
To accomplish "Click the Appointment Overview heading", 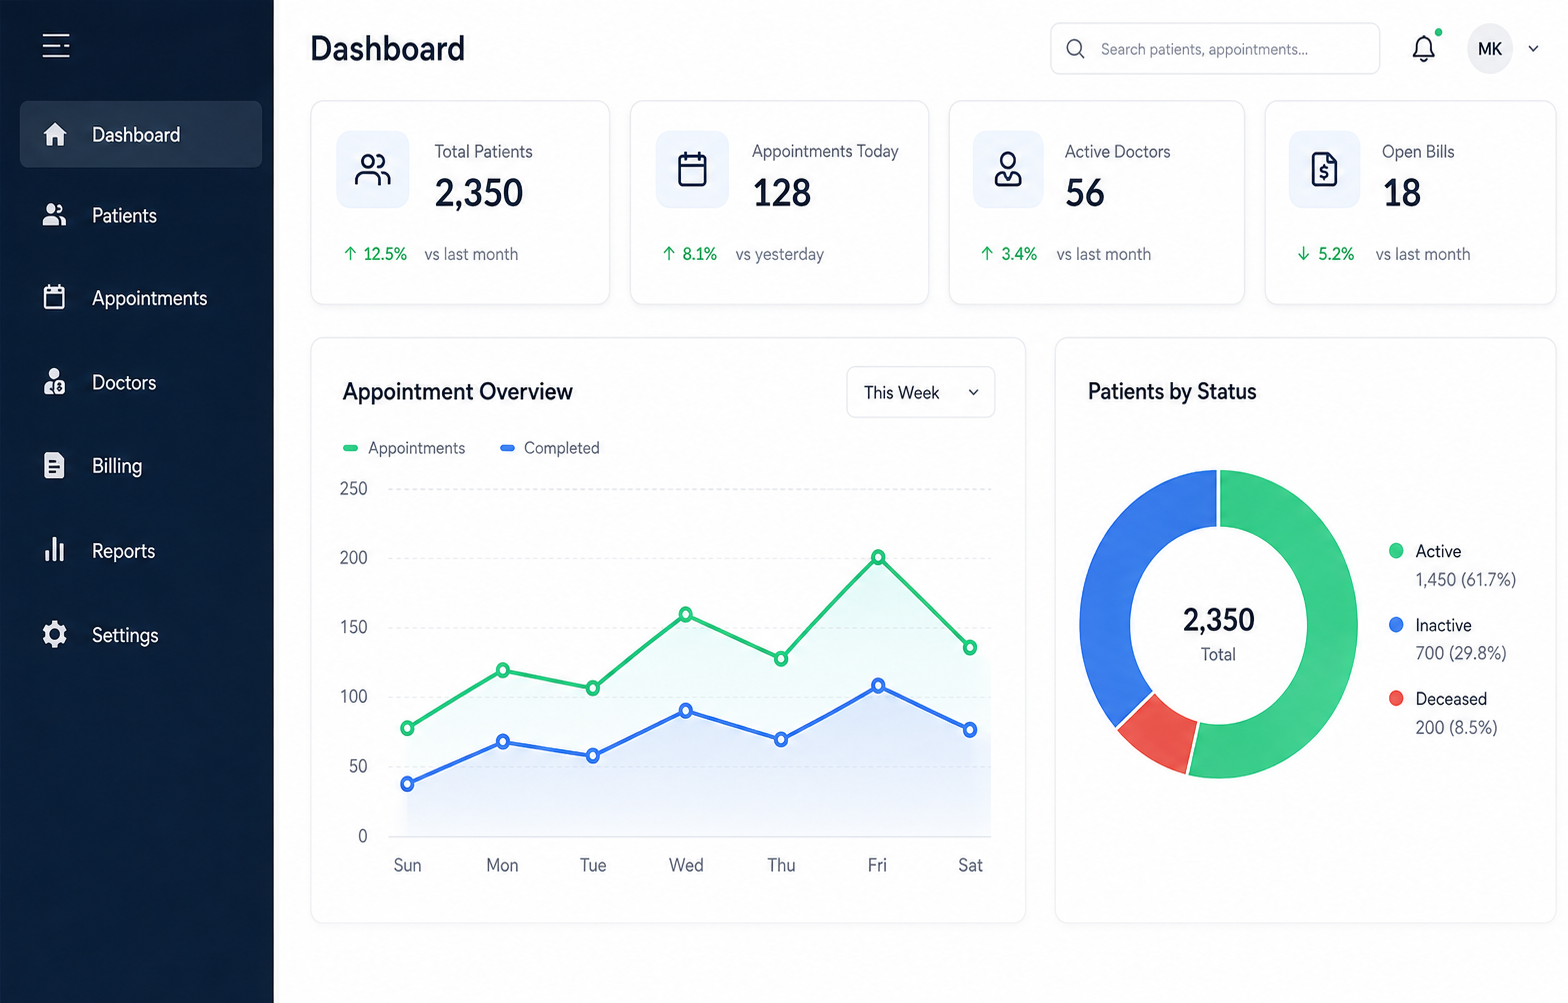I will pos(458,392).
